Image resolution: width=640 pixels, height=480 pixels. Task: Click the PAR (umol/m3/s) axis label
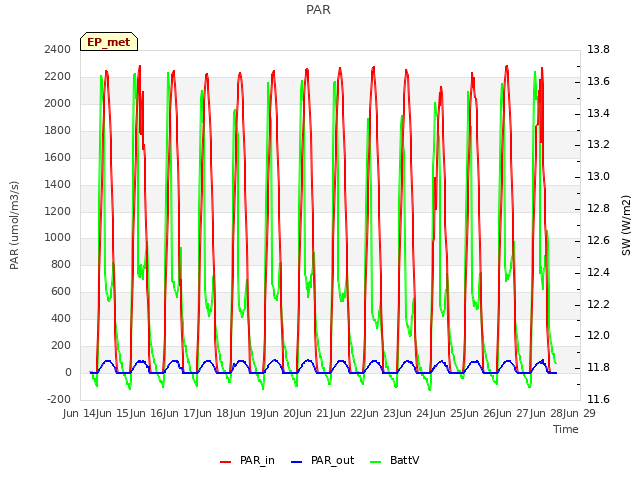pyautogui.click(x=14, y=225)
